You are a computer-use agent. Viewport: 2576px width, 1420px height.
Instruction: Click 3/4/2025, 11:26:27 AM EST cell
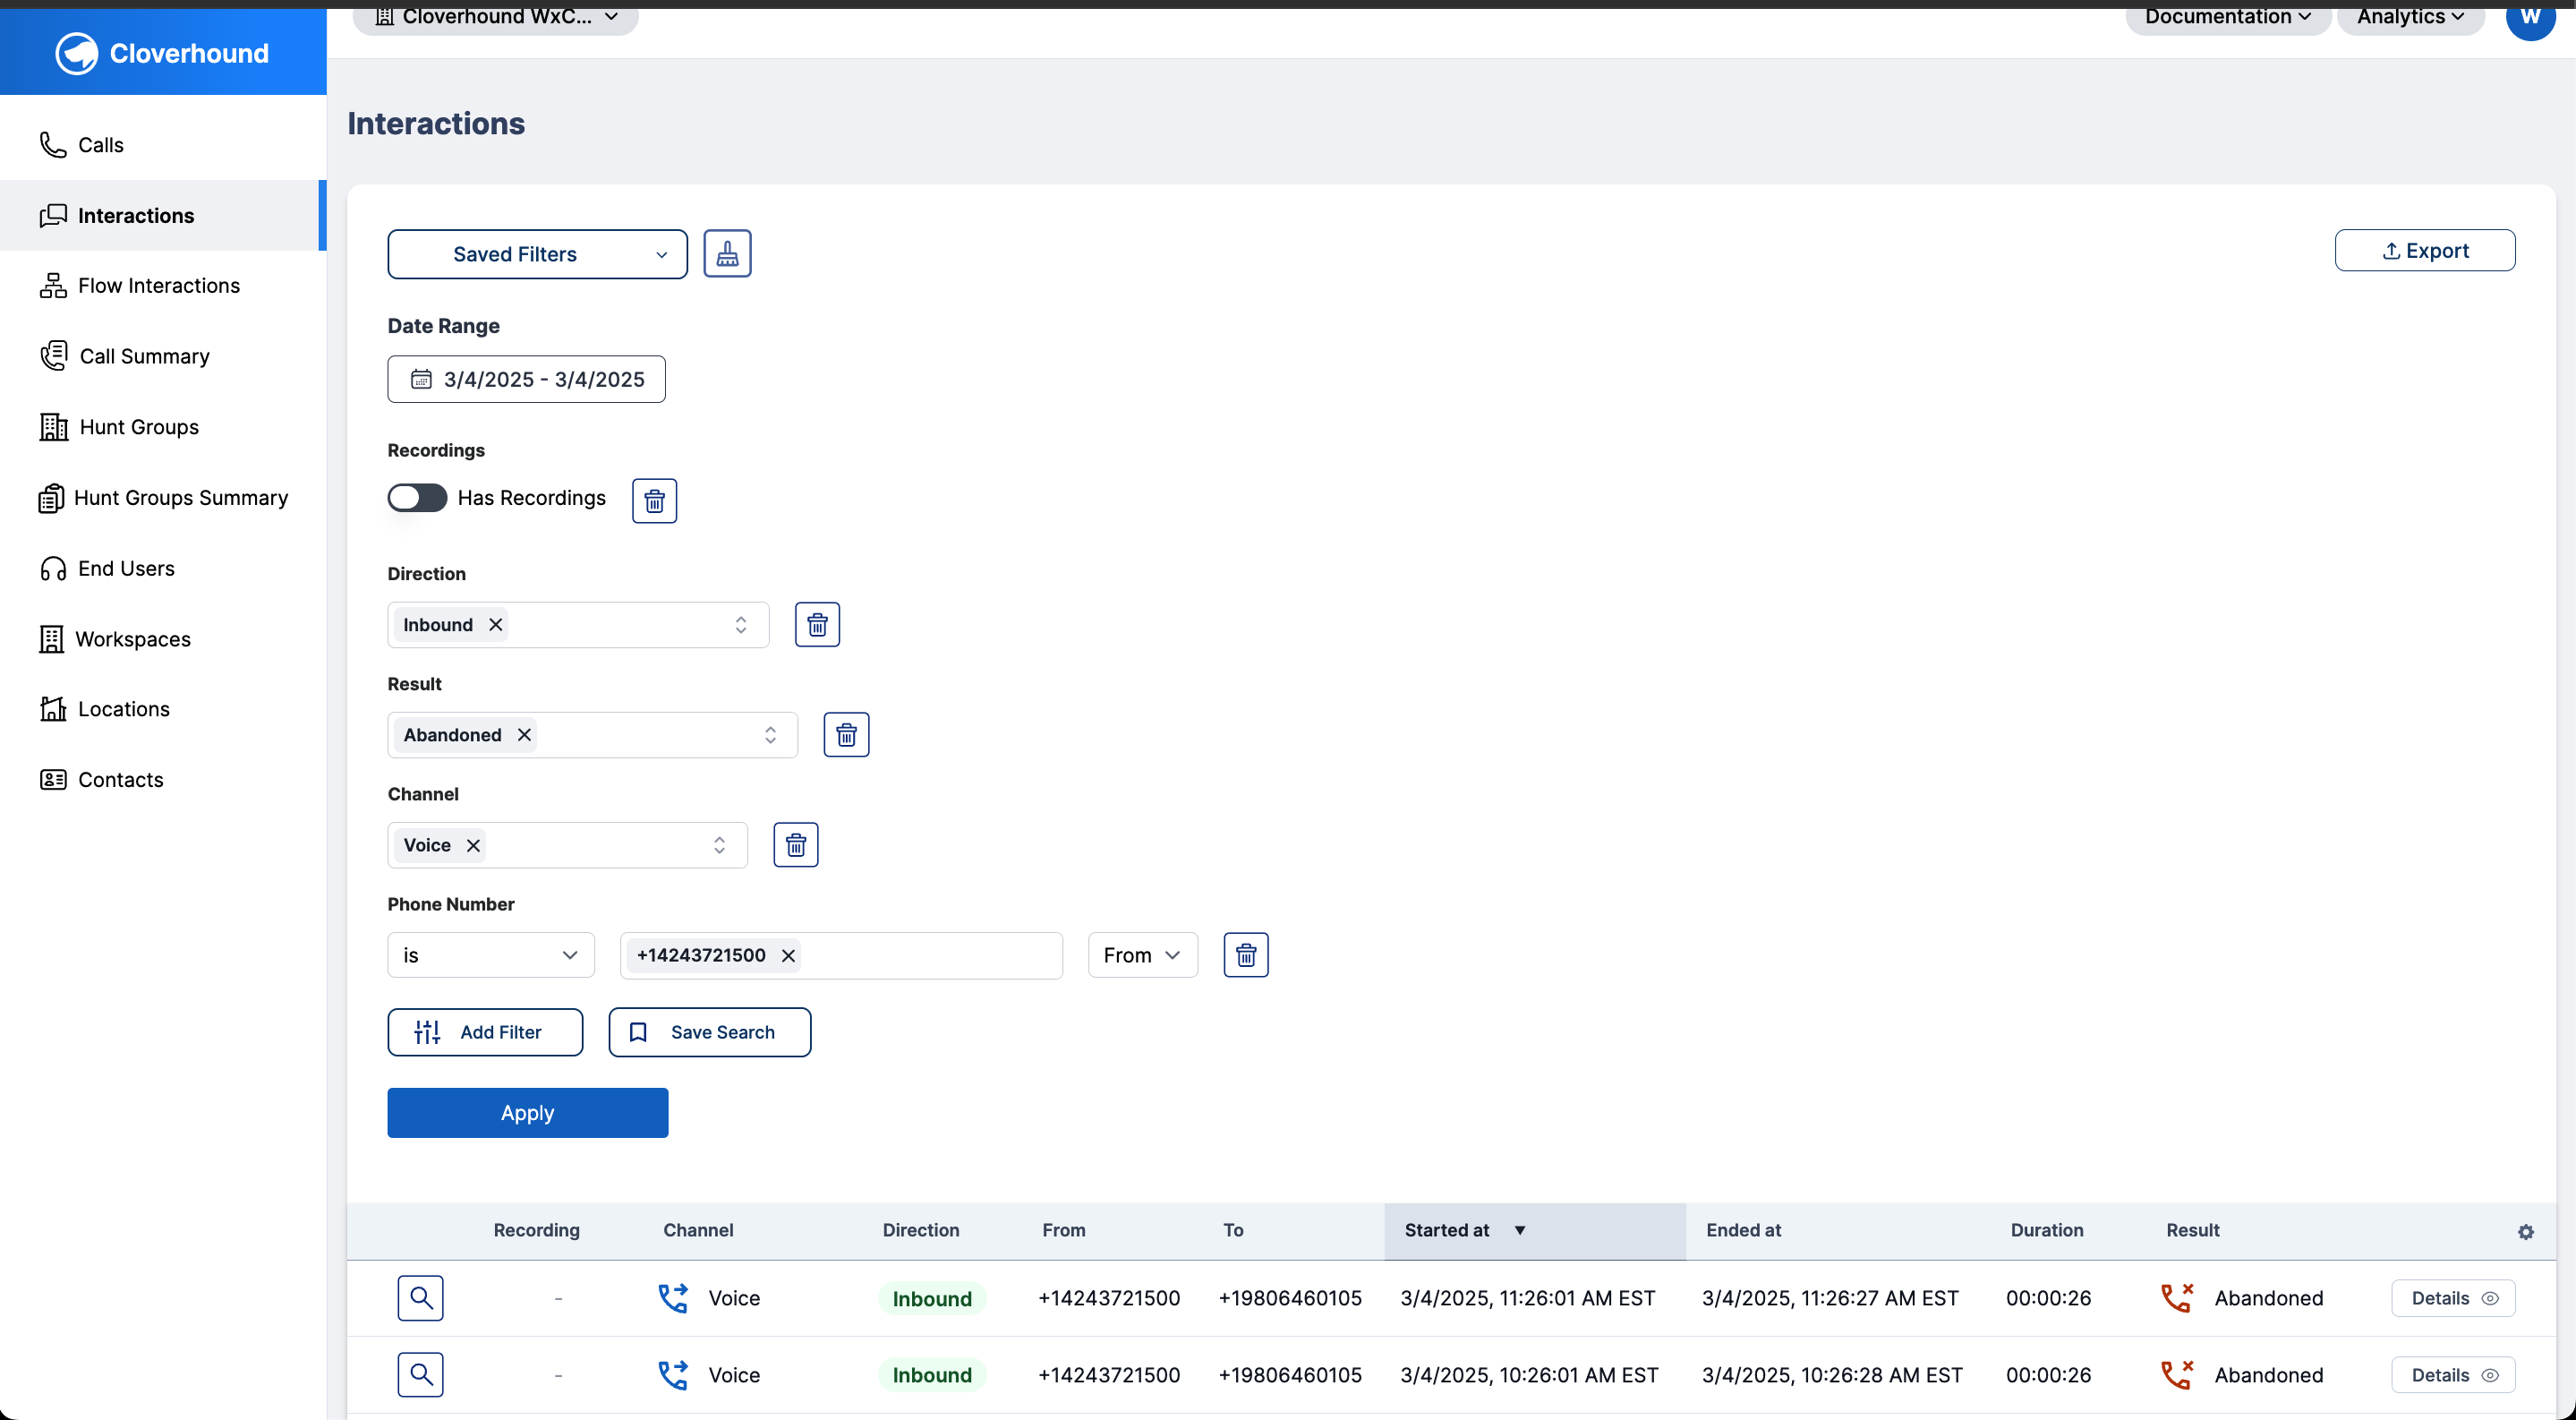[1830, 1298]
